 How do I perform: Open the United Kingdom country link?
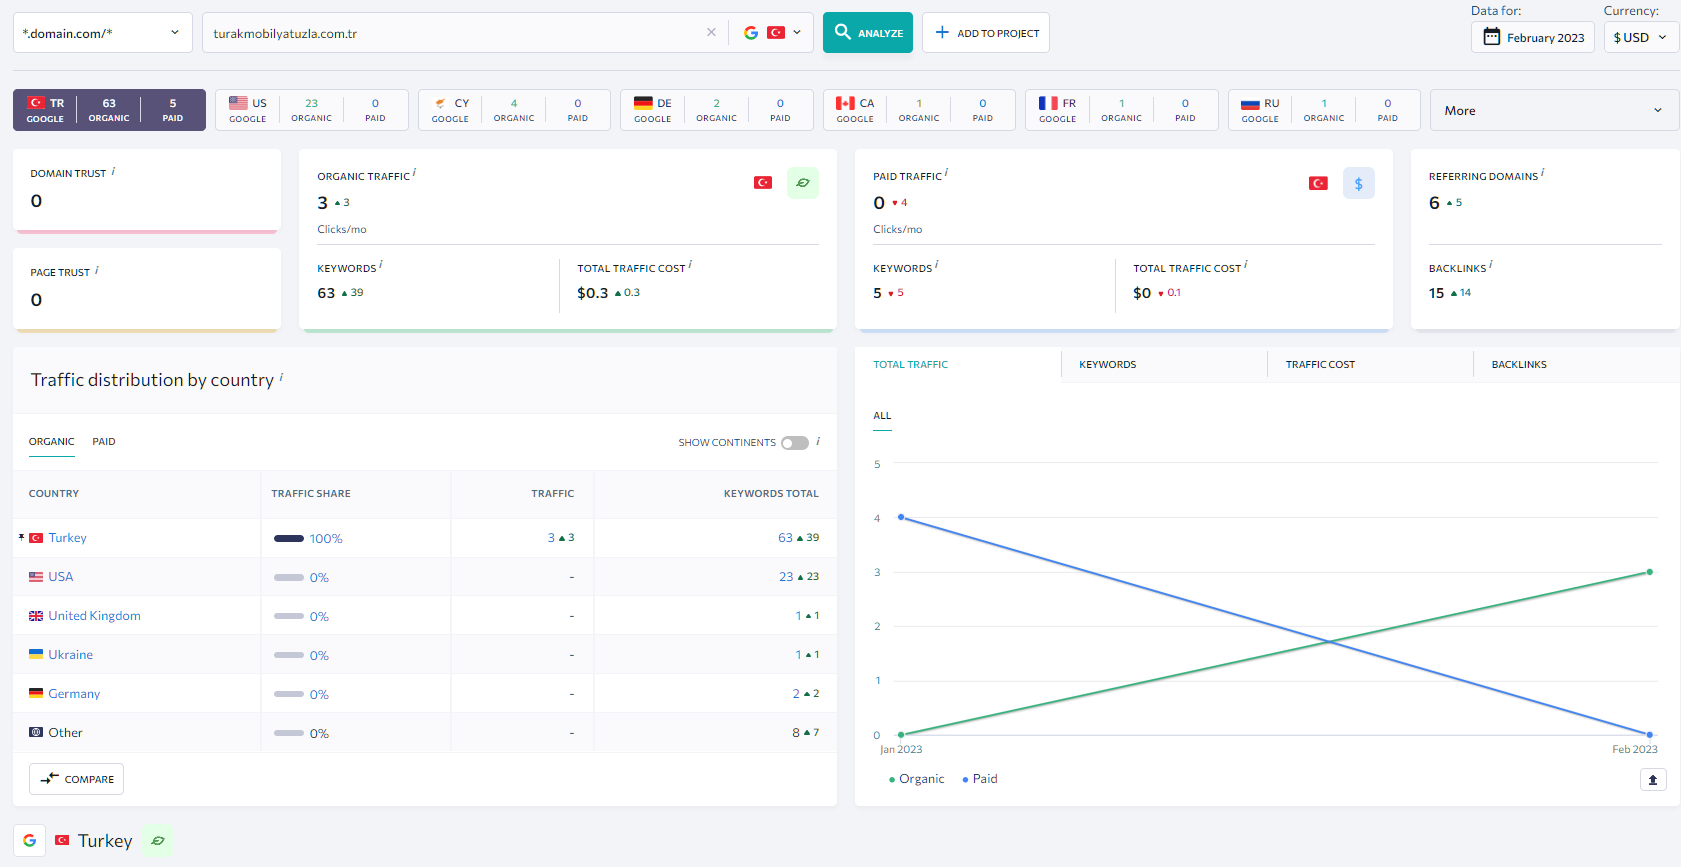(94, 616)
